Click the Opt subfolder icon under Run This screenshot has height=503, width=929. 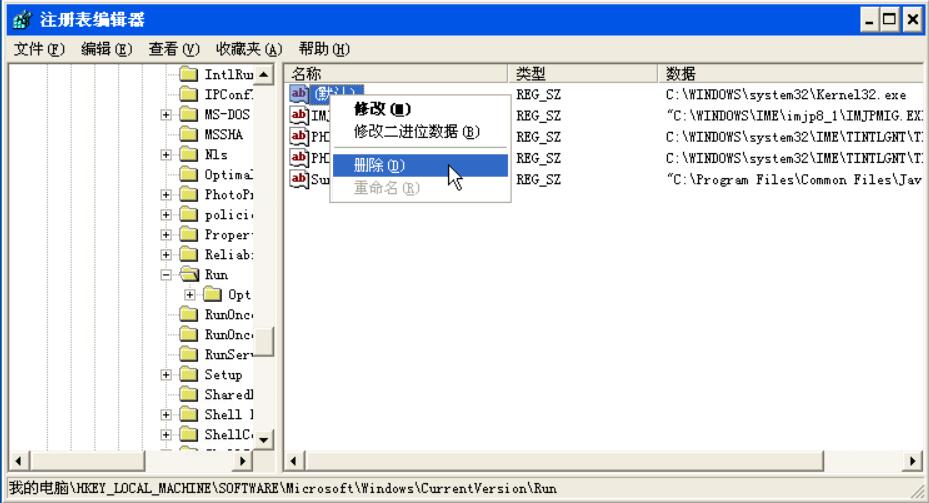coord(212,294)
